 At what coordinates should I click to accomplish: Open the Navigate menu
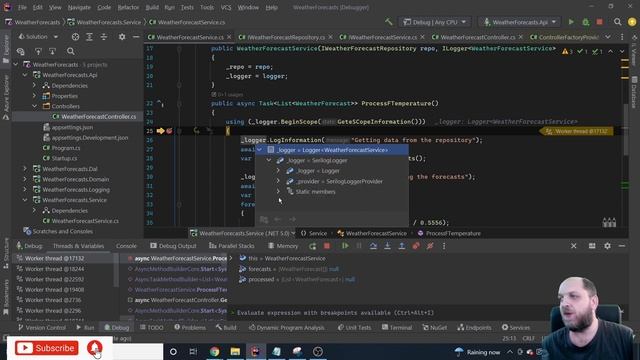pyautogui.click(x=79, y=7)
